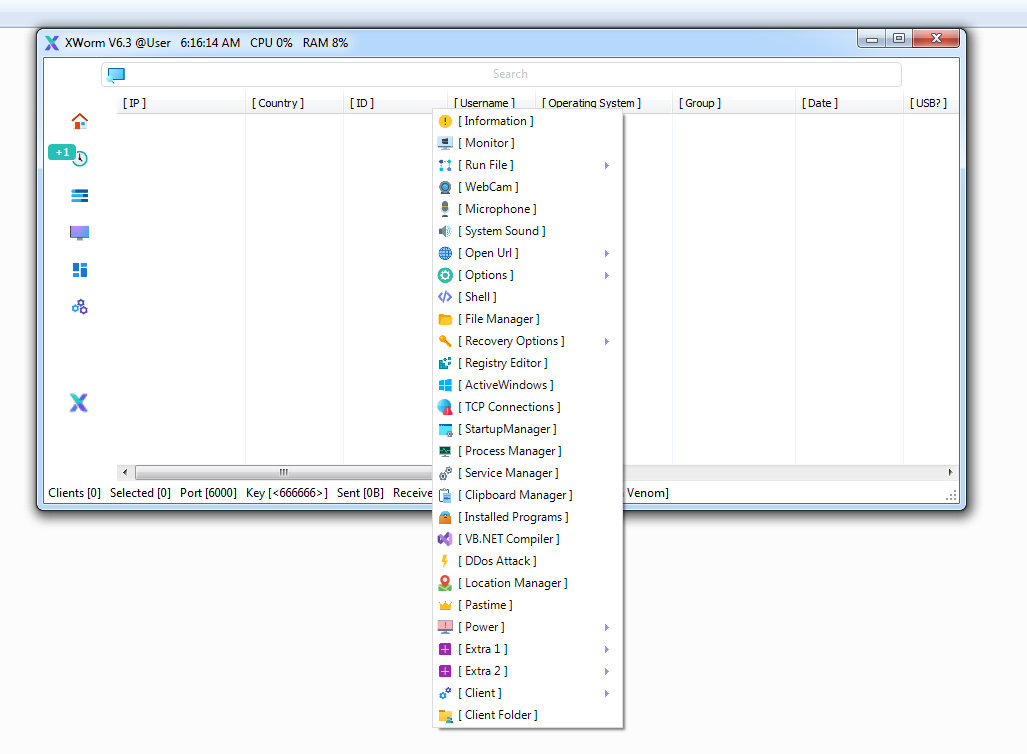
Task: Expand the Options submenu arrow
Action: click(x=606, y=274)
